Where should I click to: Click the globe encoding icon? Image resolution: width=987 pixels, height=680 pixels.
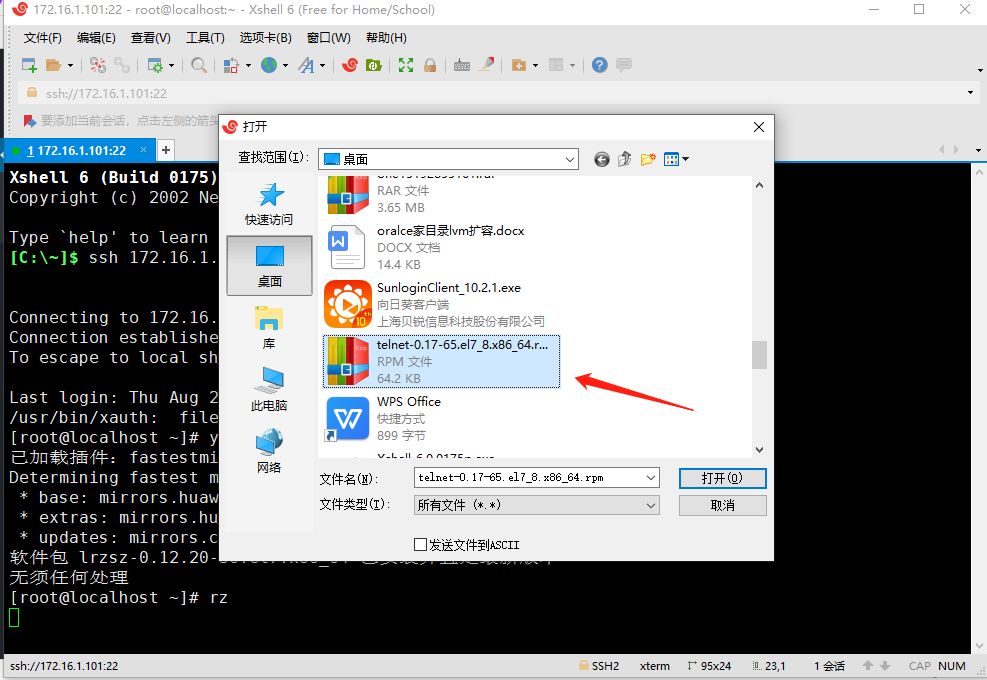(x=269, y=65)
